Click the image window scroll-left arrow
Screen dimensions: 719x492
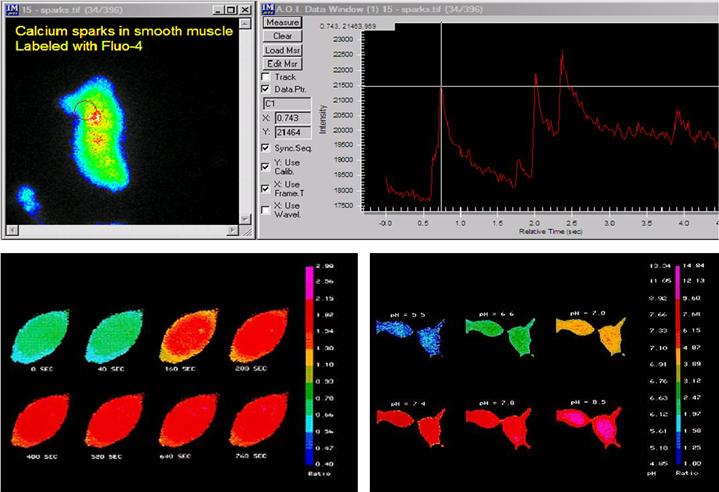pos(8,231)
